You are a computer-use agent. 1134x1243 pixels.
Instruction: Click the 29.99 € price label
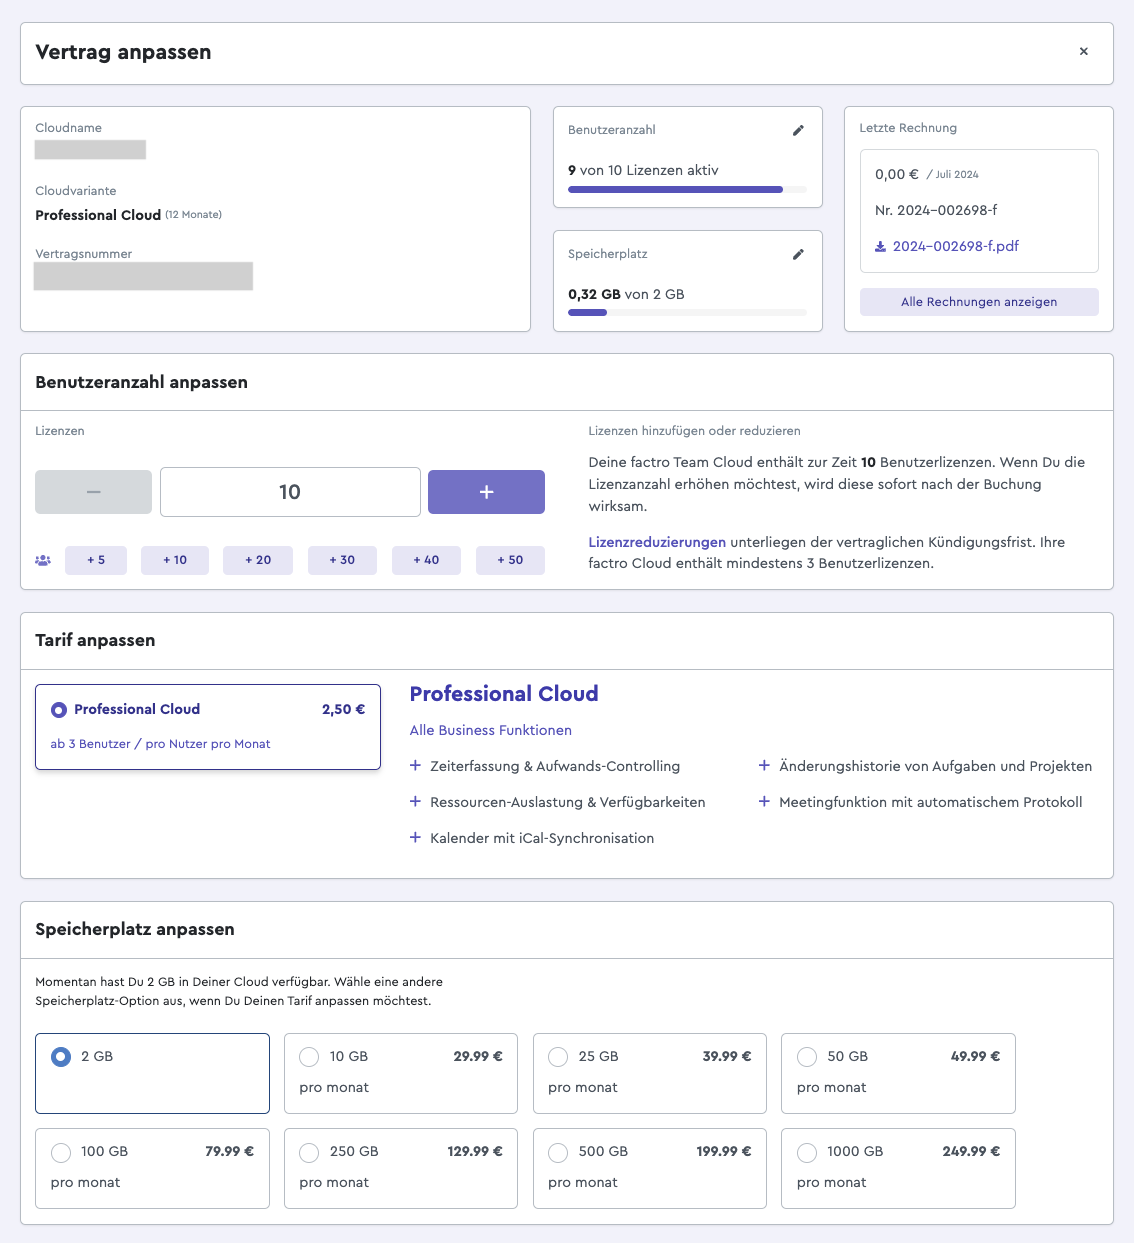click(x=478, y=1056)
